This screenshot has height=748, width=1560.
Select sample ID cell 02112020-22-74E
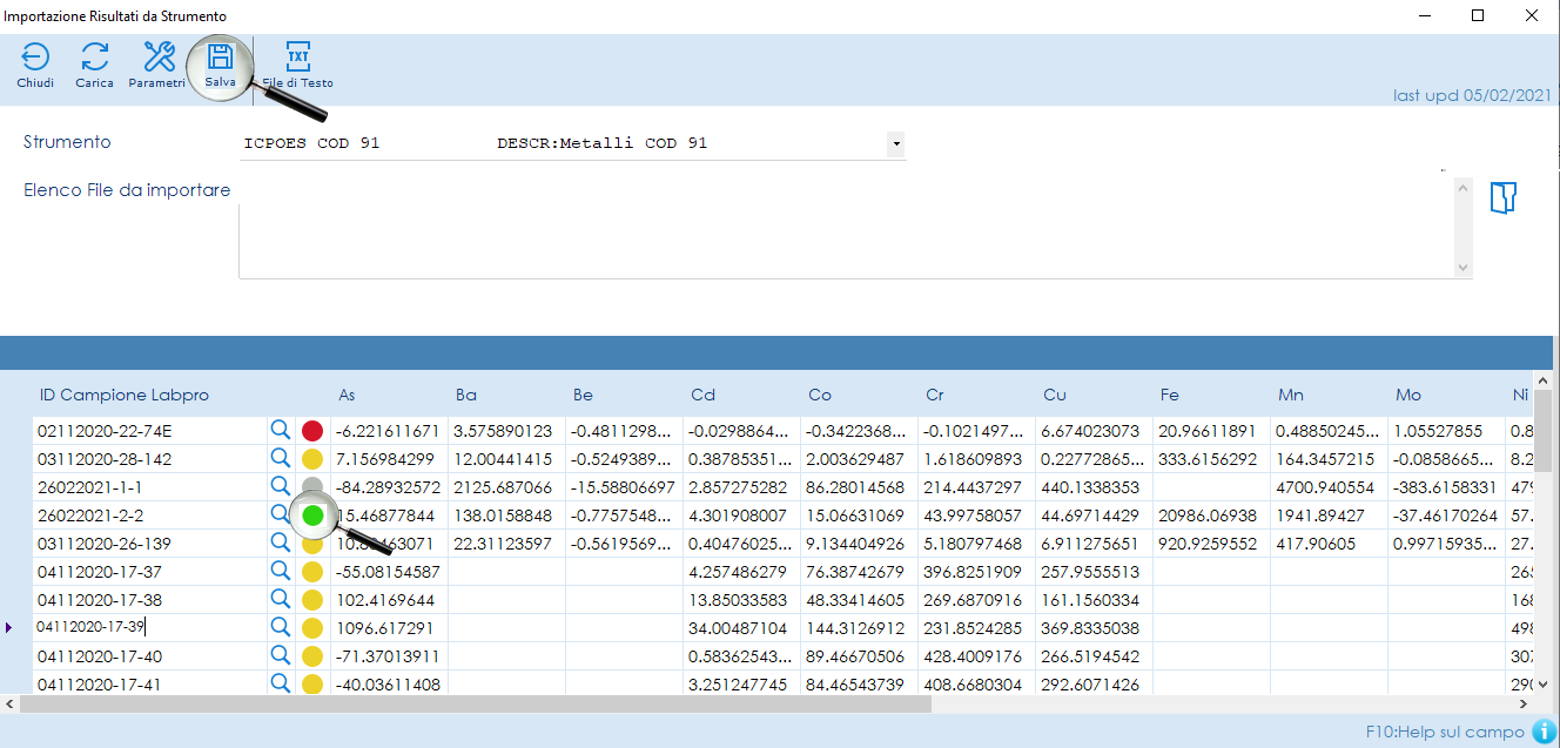coord(149,431)
